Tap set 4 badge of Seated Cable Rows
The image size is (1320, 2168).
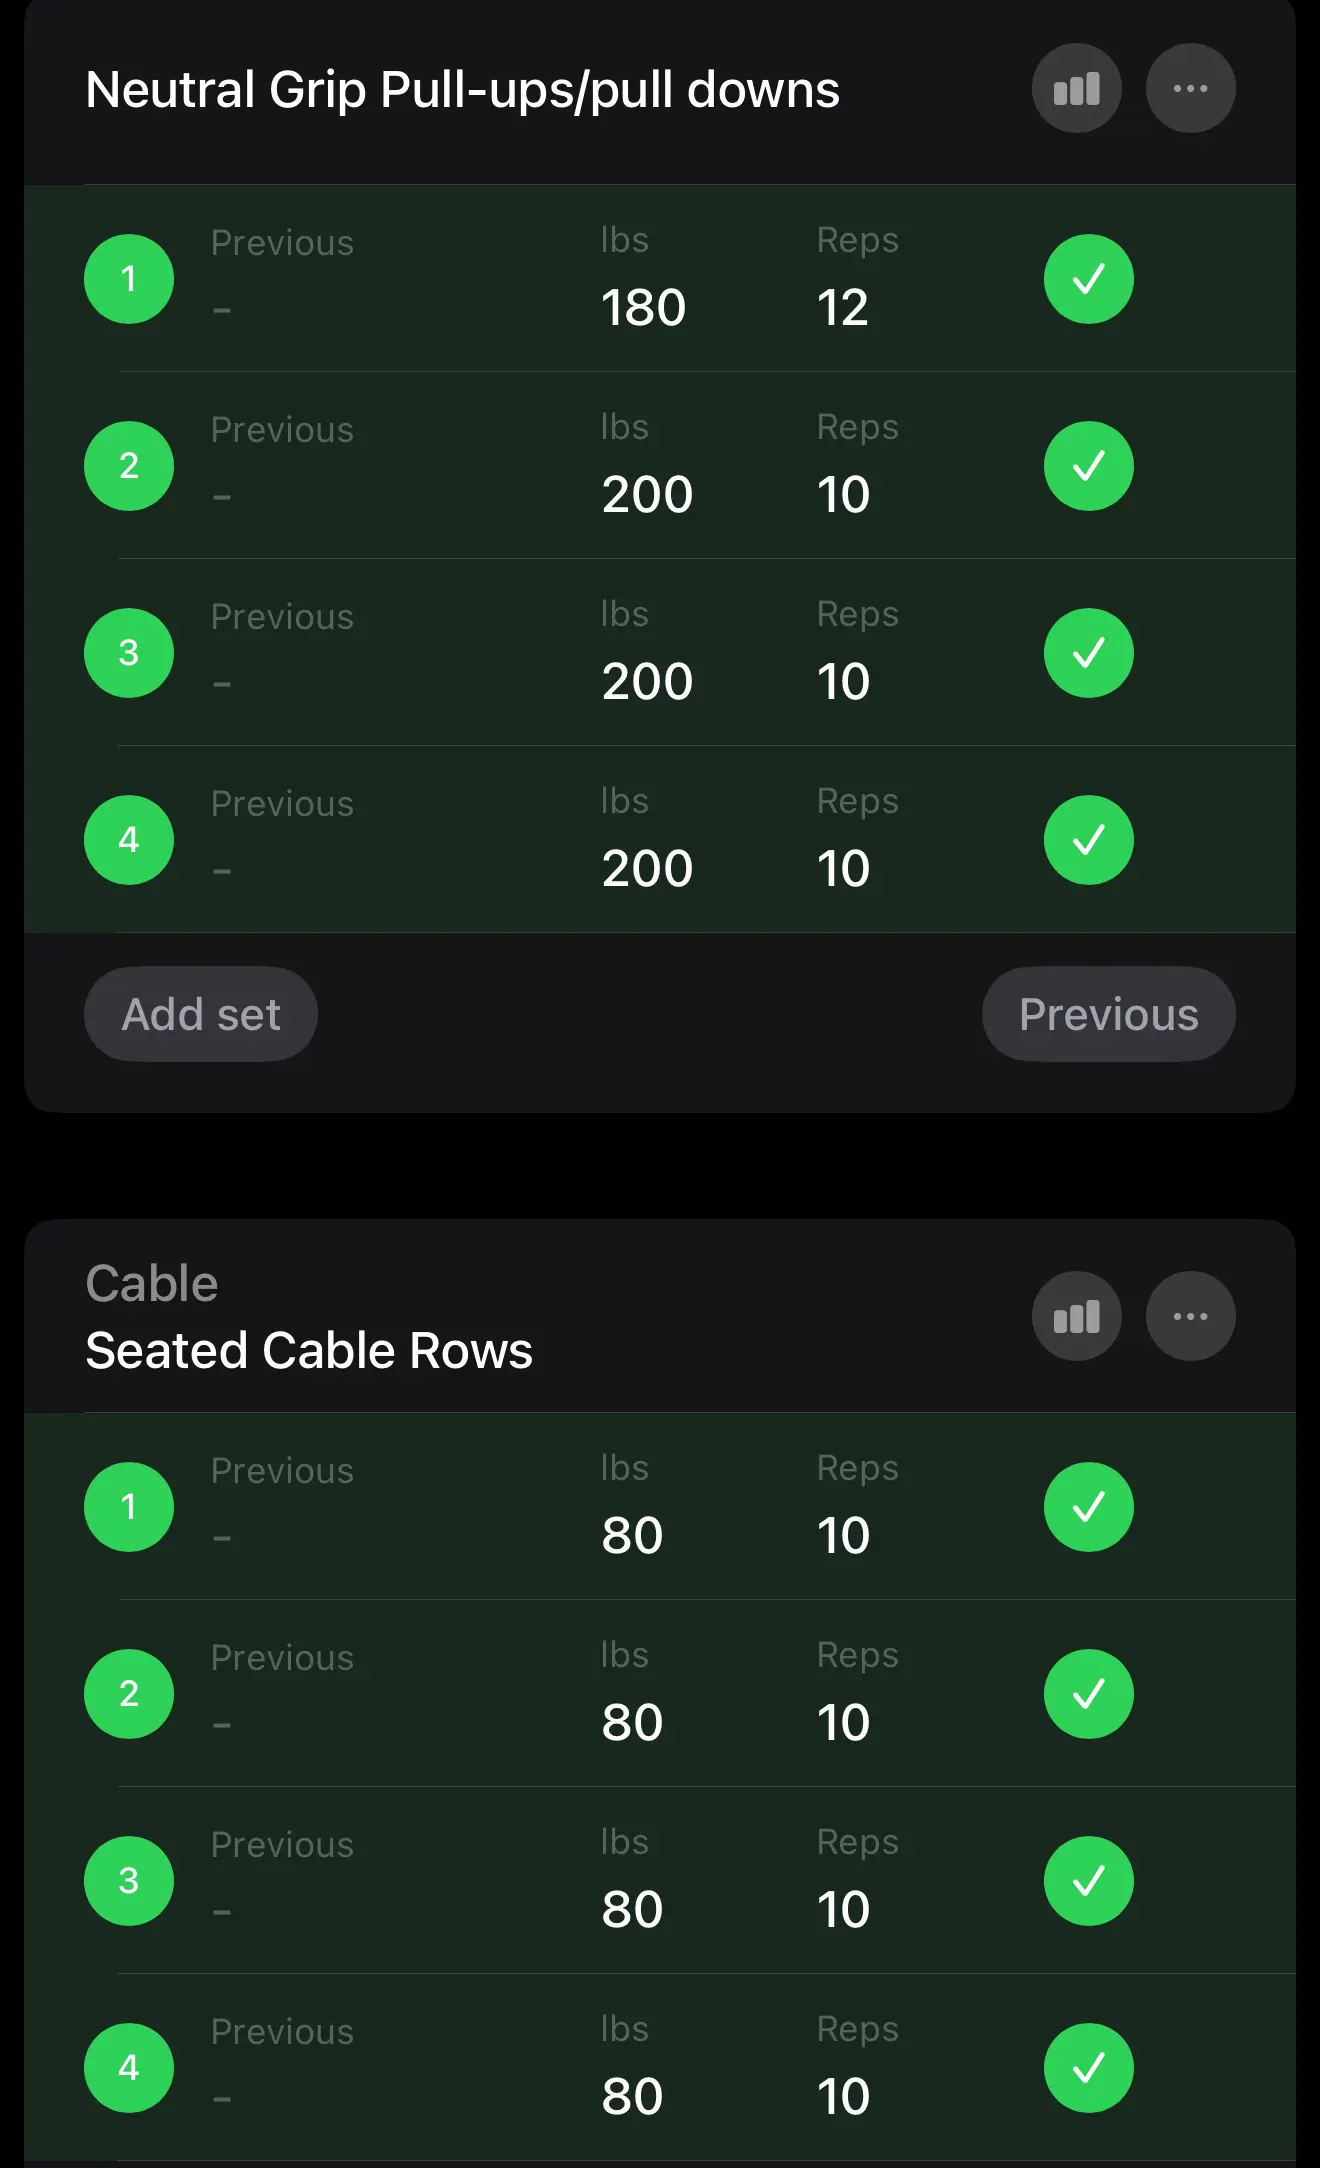tap(129, 2068)
